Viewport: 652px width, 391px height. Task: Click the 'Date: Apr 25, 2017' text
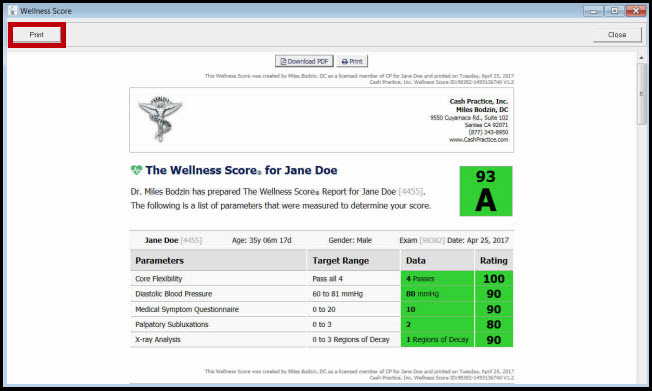pyautogui.click(x=478, y=240)
